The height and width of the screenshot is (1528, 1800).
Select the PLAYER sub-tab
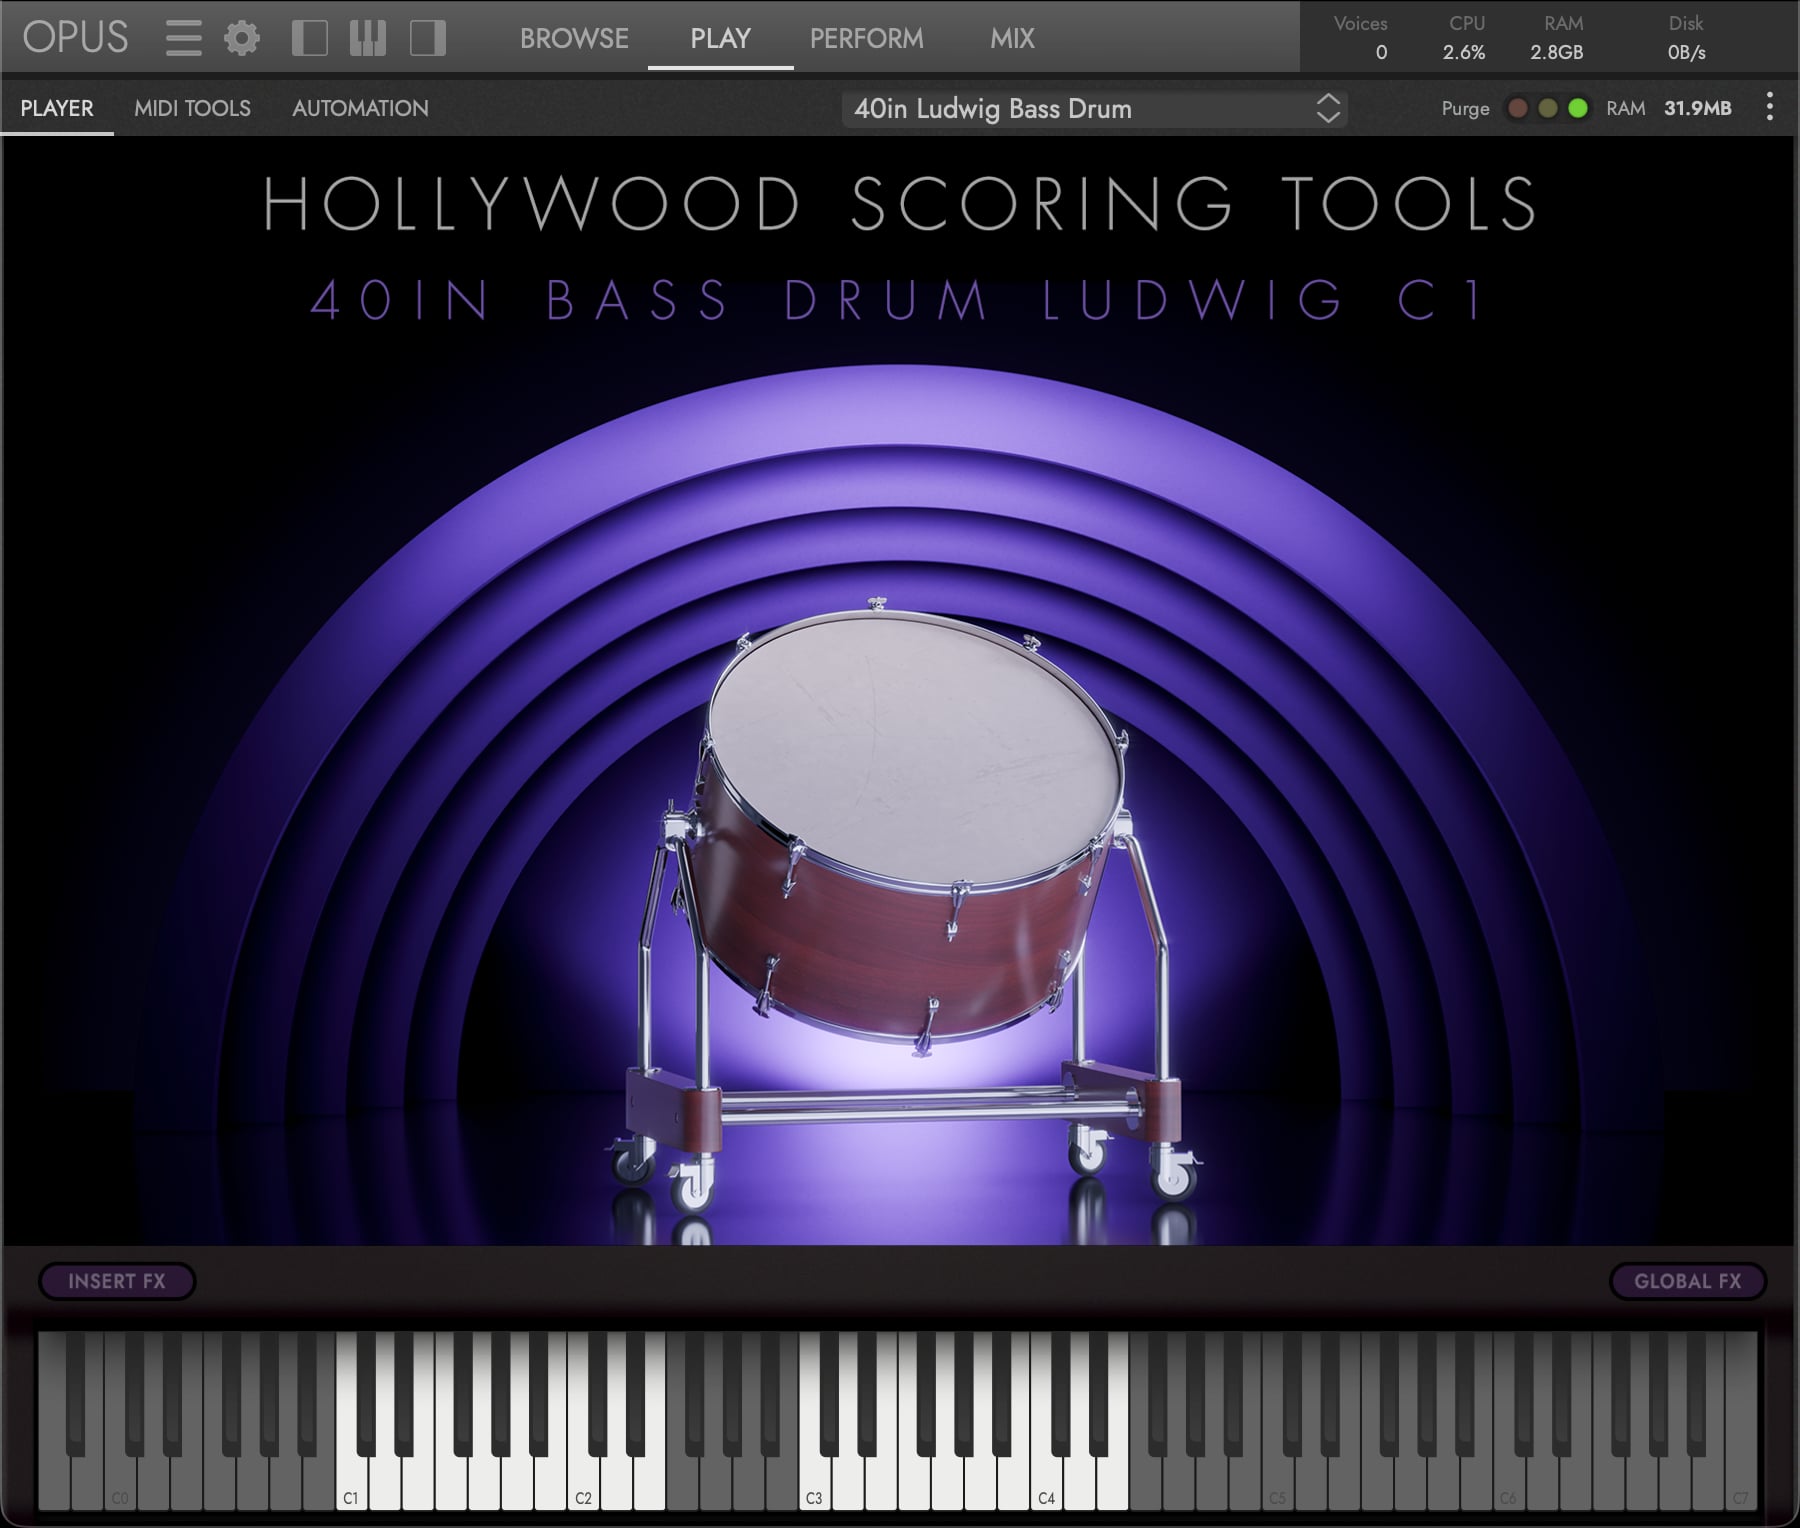tap(57, 108)
